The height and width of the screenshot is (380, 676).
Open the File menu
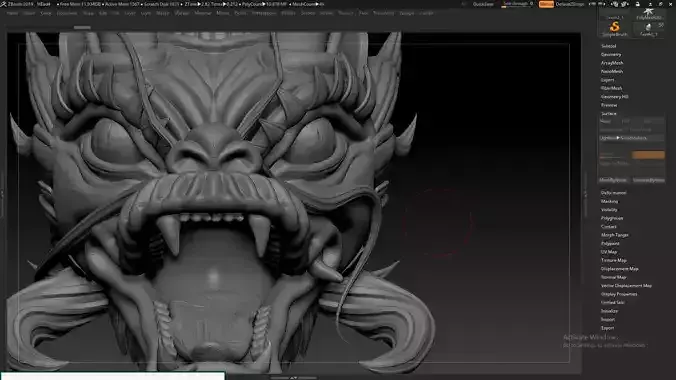click(x=115, y=13)
